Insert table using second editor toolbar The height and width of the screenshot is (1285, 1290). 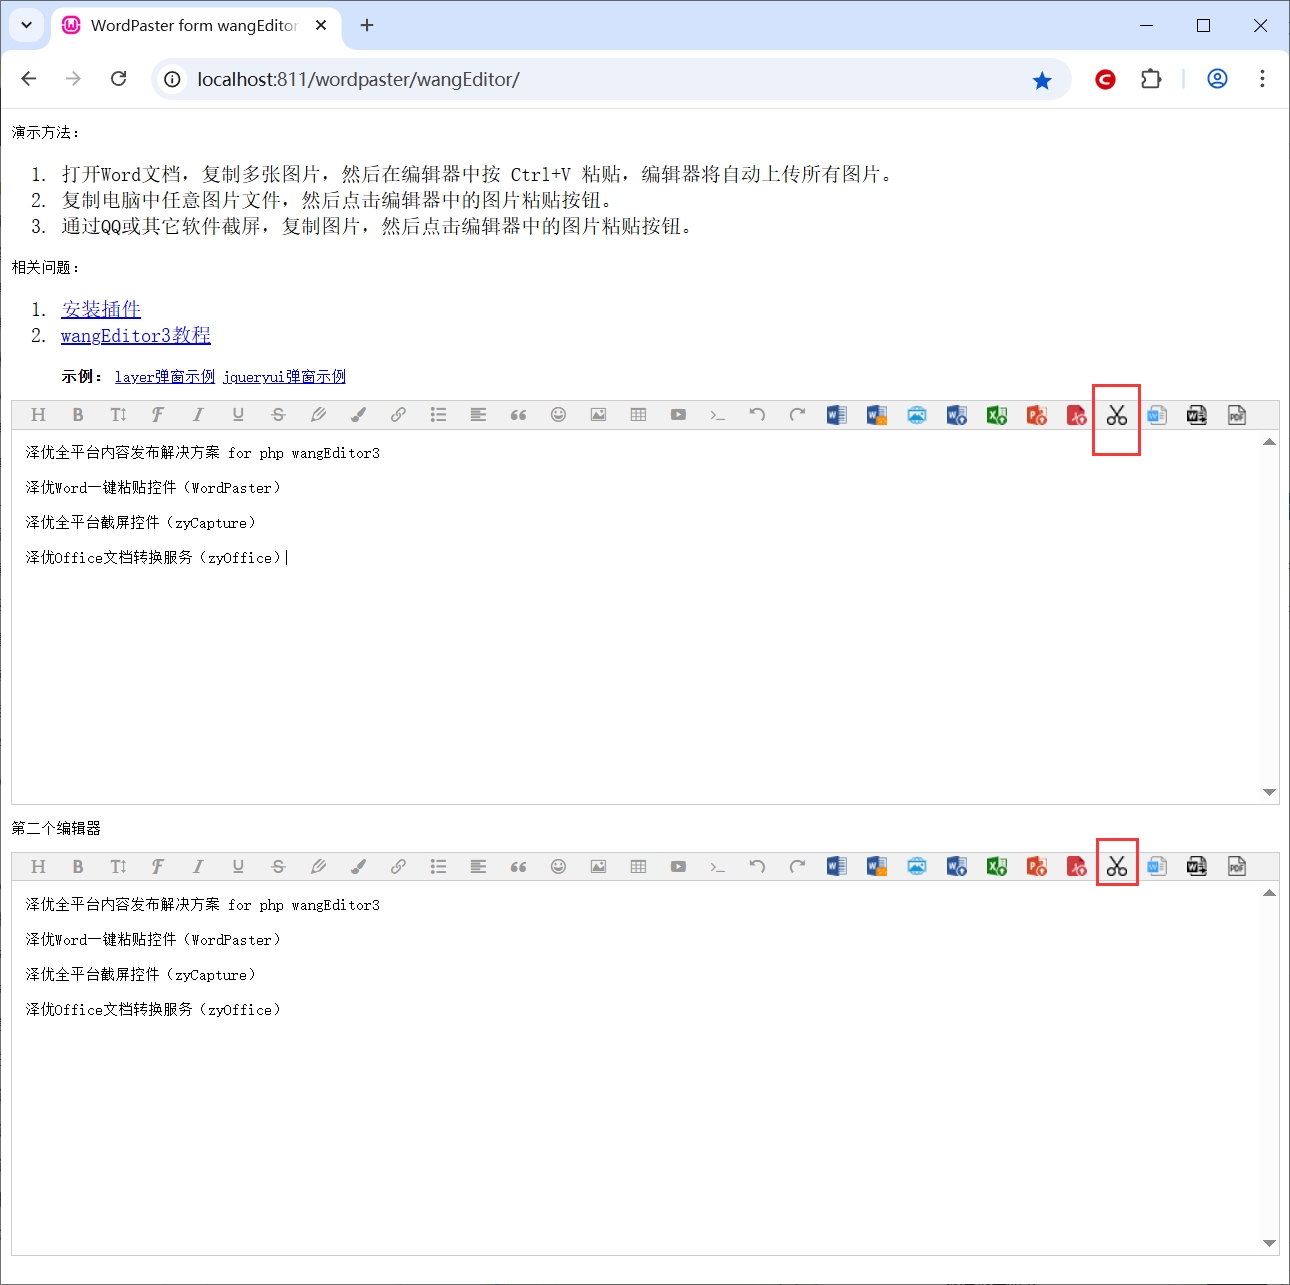pyautogui.click(x=638, y=867)
